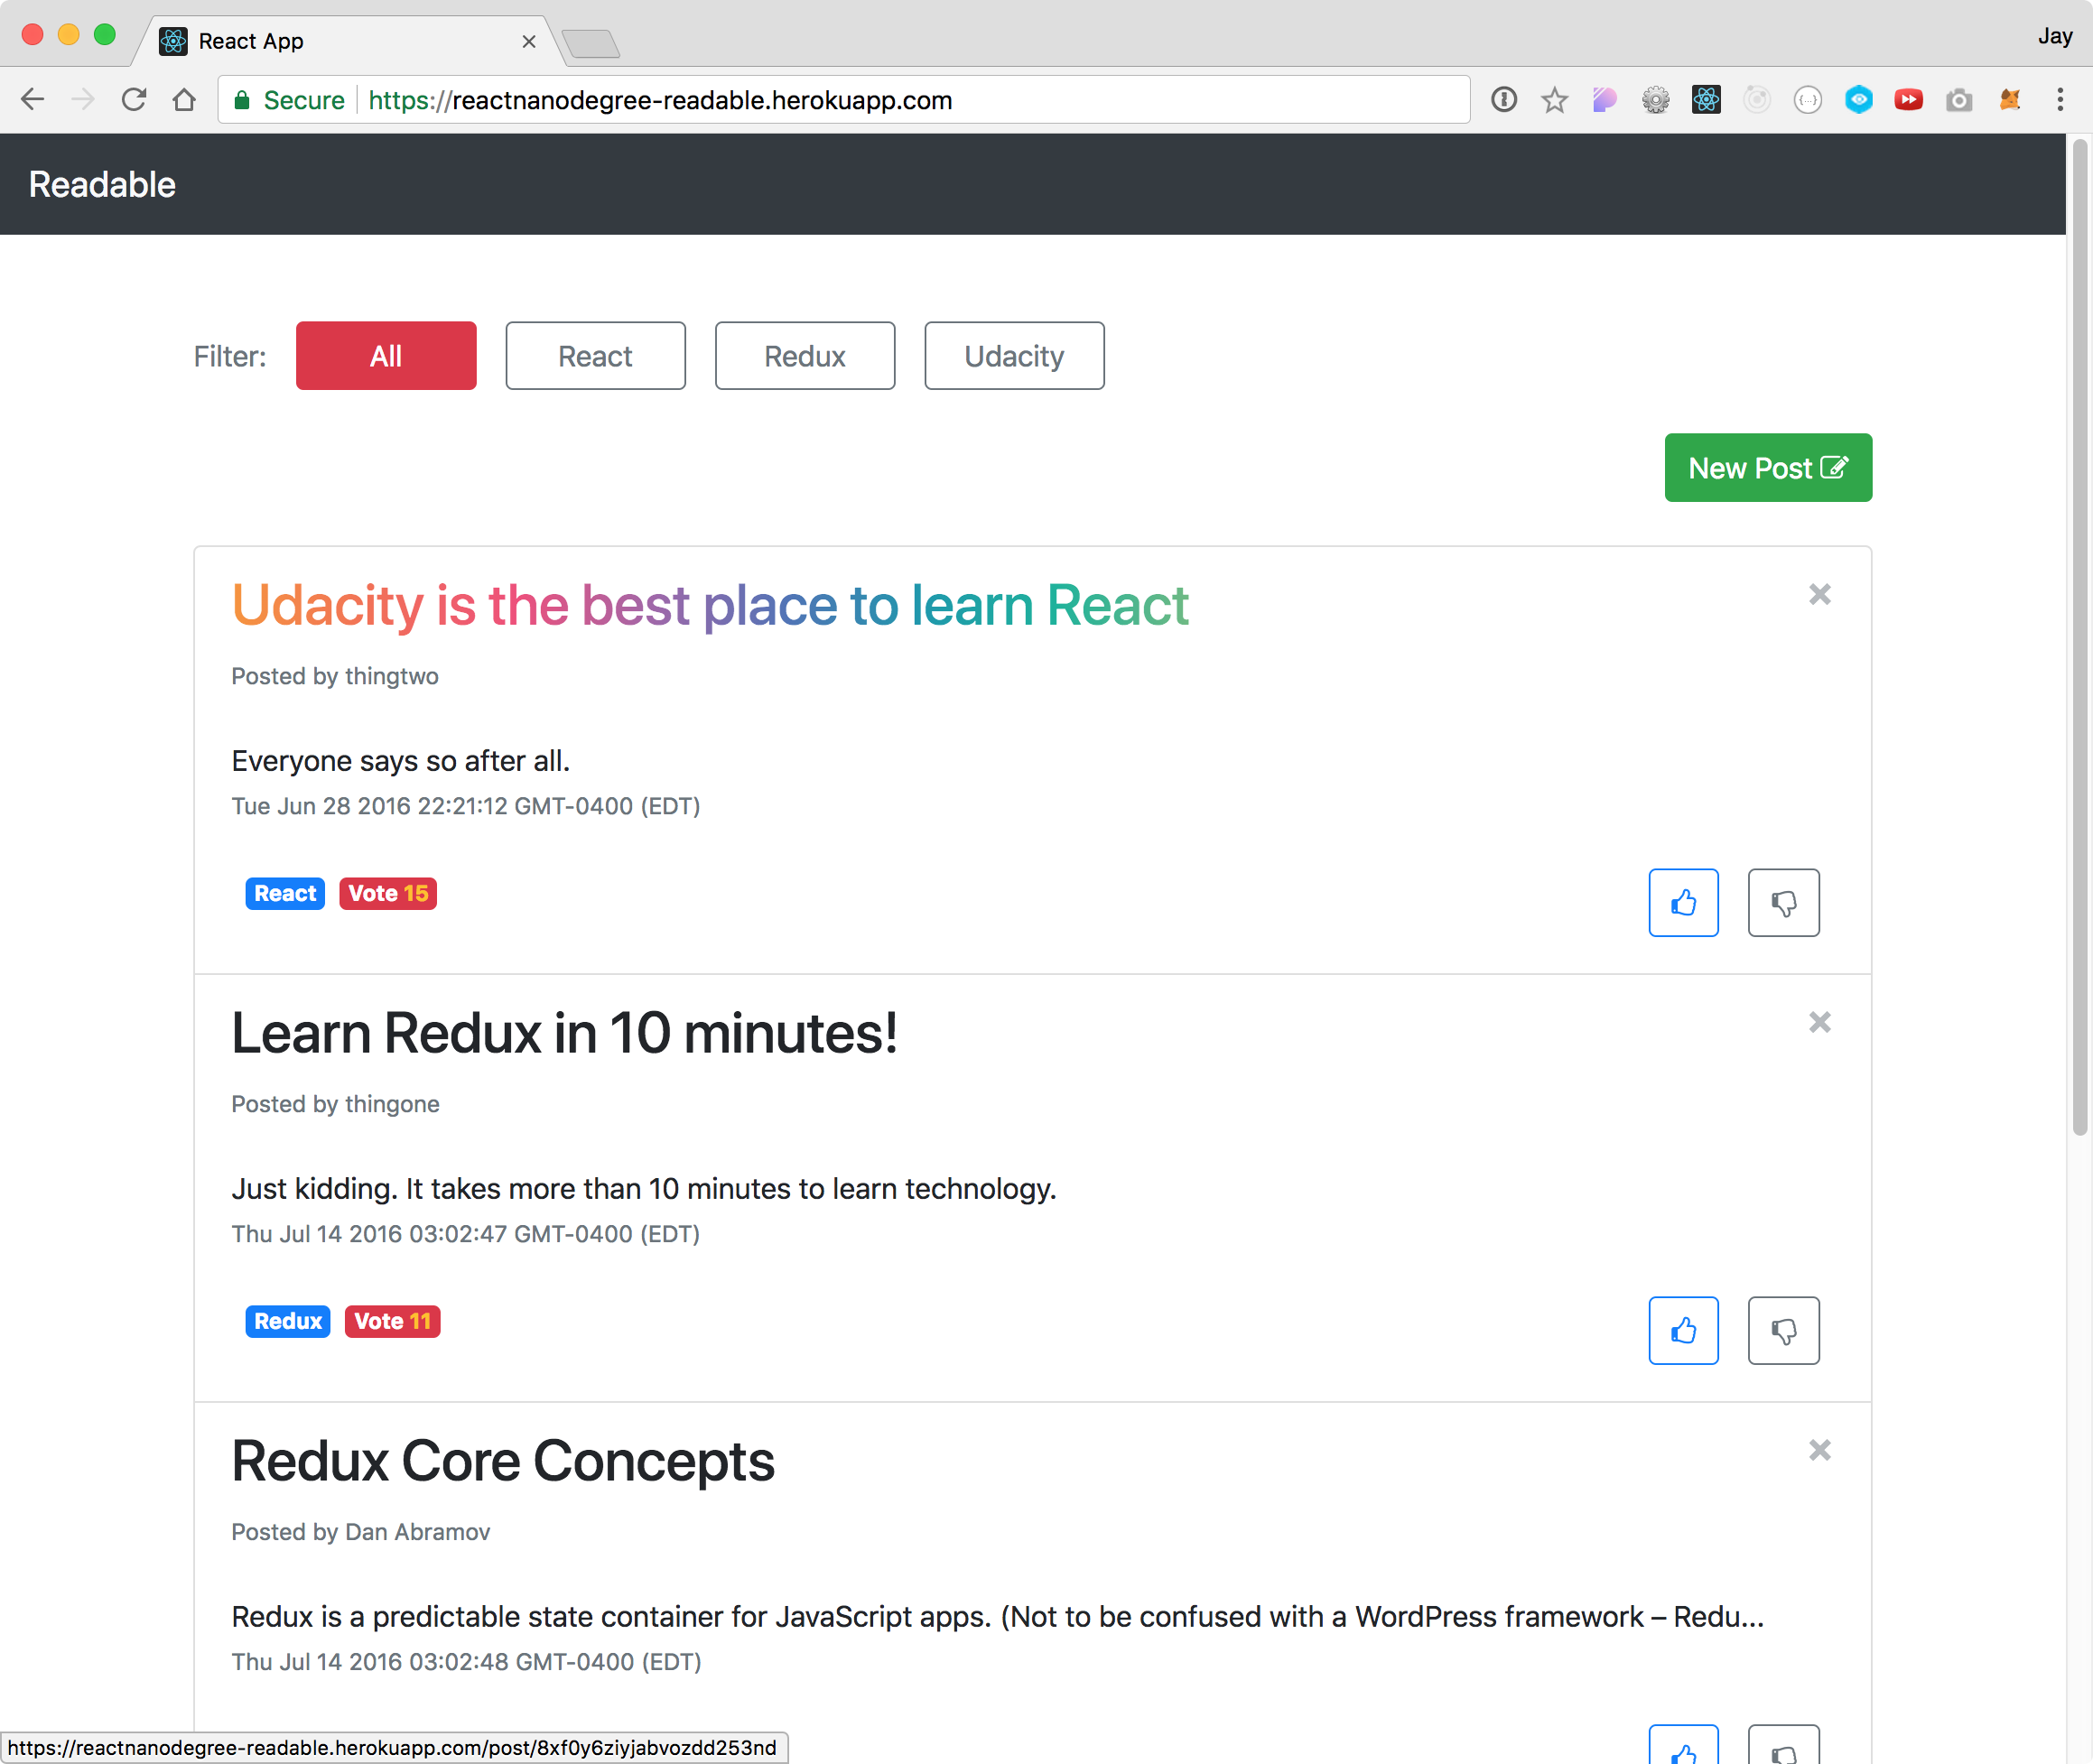Downvote "Learn Redux in 10 minutes!" post

(1784, 1330)
